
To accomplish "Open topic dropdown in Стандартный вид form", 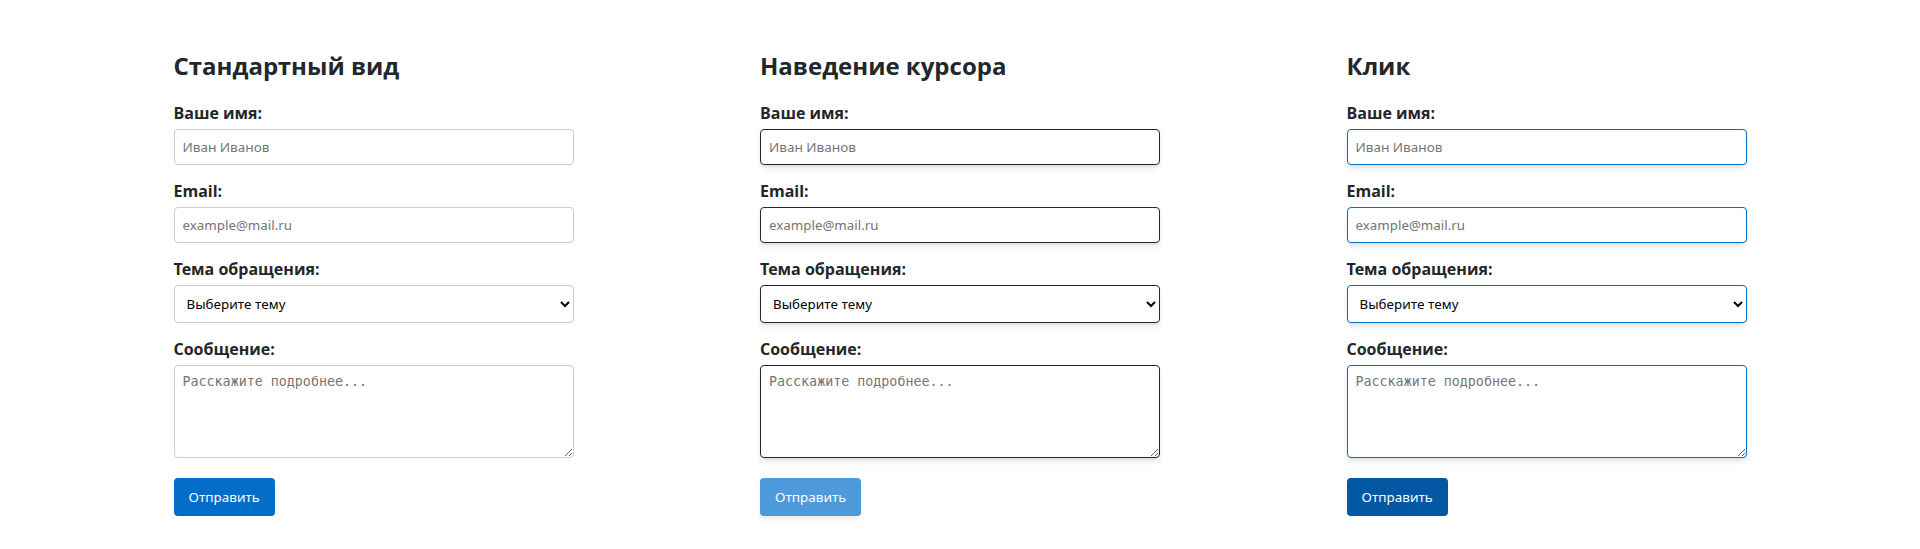I will (373, 304).
